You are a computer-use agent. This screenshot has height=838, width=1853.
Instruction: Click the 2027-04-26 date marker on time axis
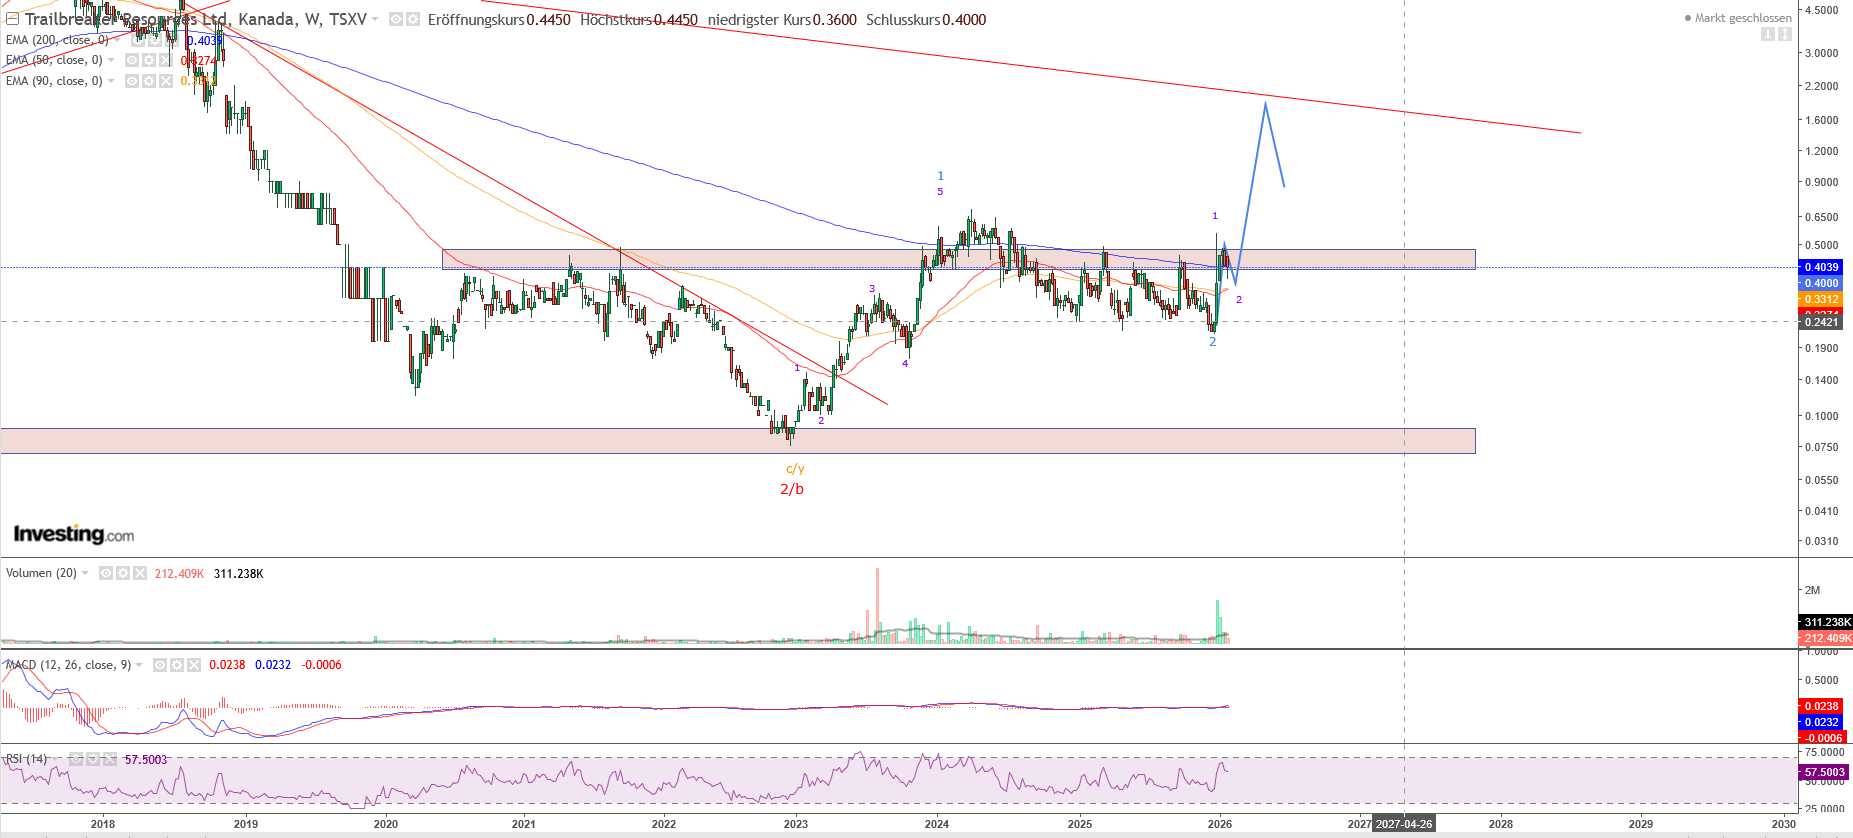click(x=1403, y=824)
